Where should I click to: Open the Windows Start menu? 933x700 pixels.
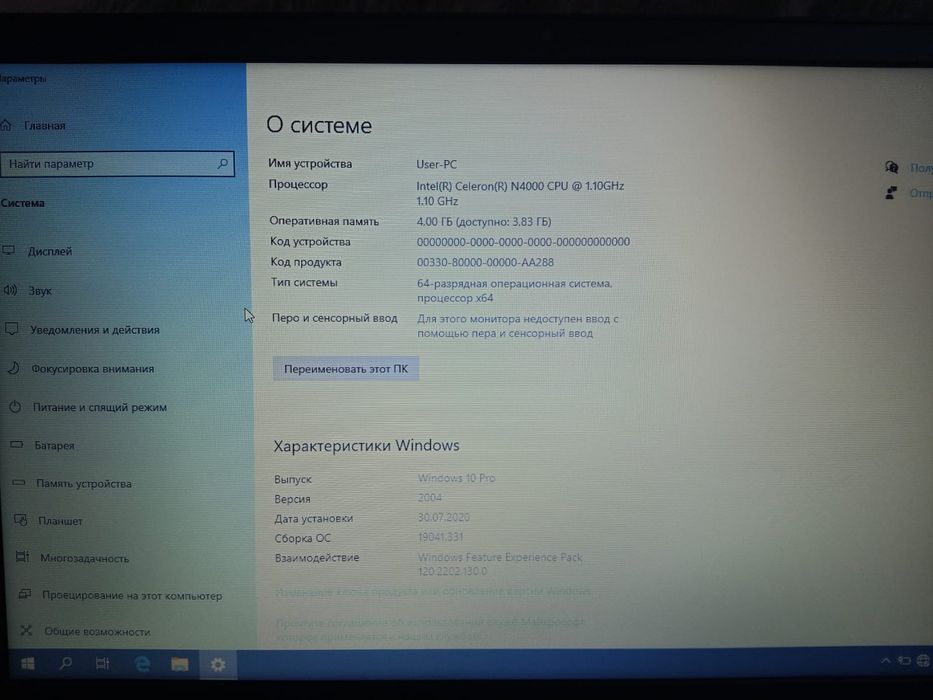click(x=27, y=664)
